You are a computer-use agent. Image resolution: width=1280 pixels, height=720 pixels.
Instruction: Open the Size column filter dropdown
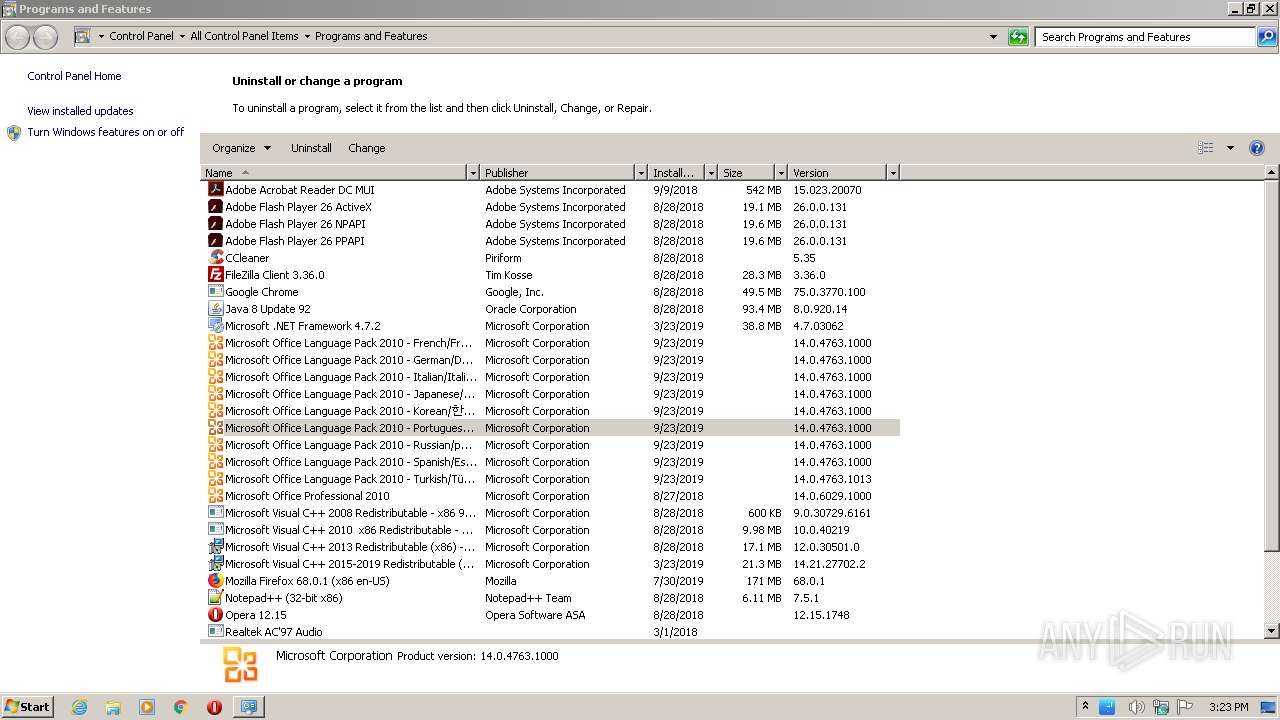(x=781, y=173)
